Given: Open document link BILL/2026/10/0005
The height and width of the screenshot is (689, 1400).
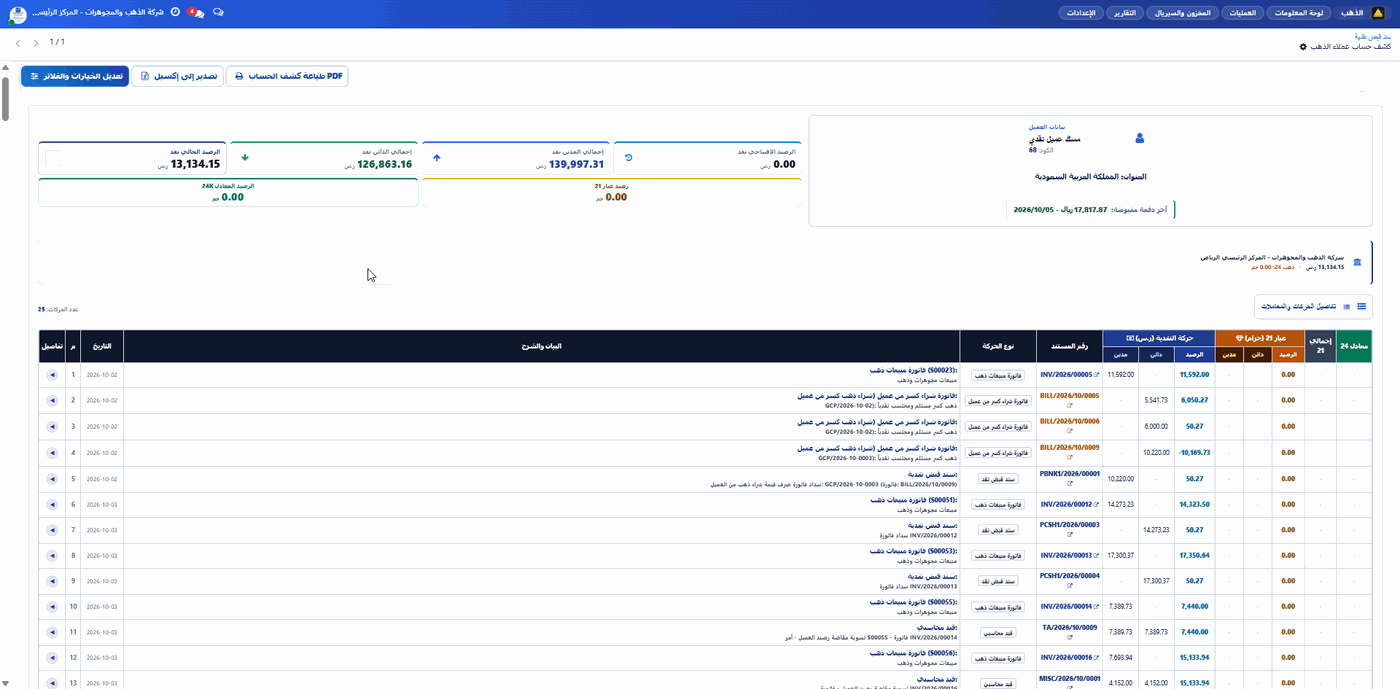Looking at the screenshot, I should point(1069,395).
